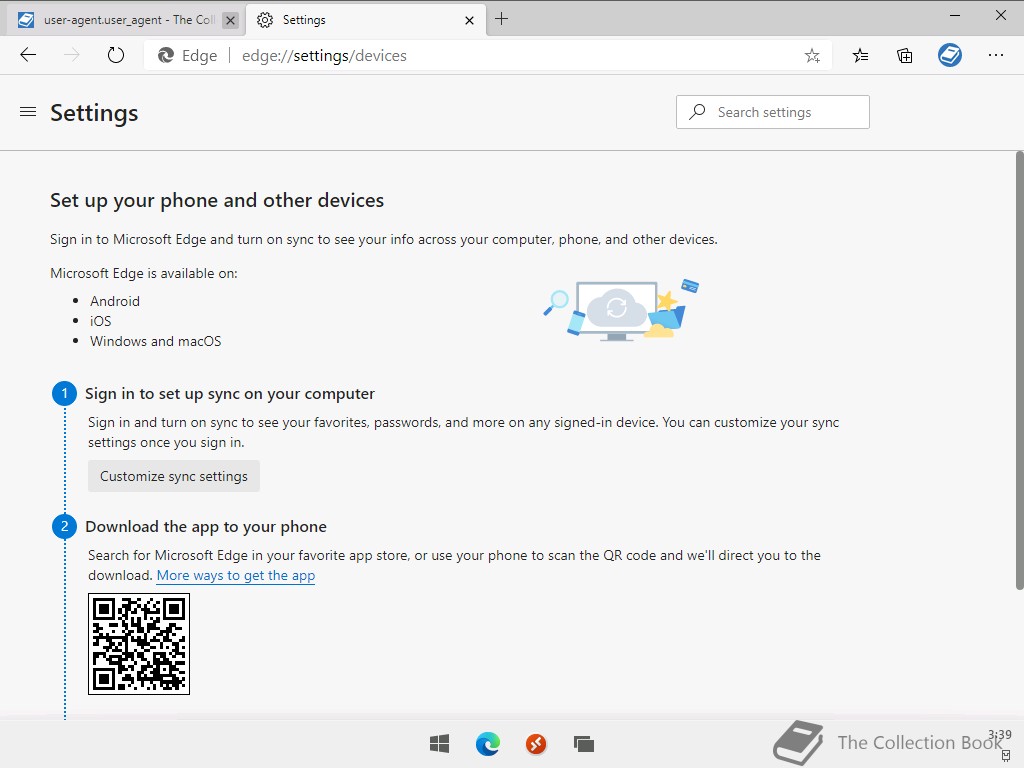Click "Microsoft Edge is available on:" text

pos(144,273)
